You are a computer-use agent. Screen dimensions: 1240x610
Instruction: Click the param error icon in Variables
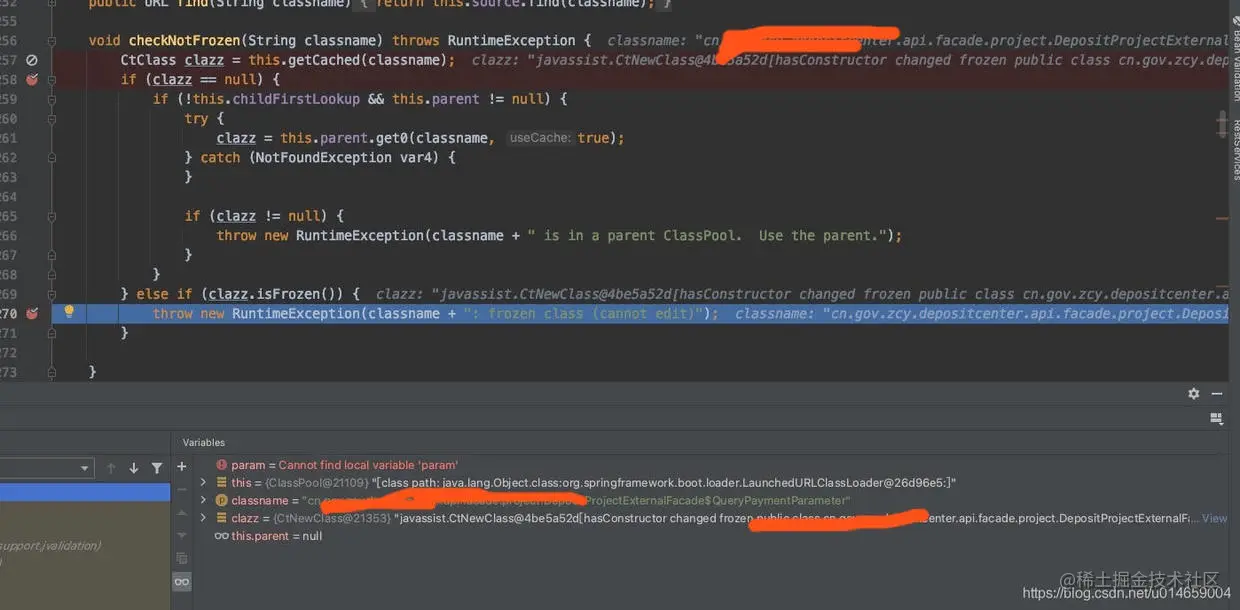221,465
